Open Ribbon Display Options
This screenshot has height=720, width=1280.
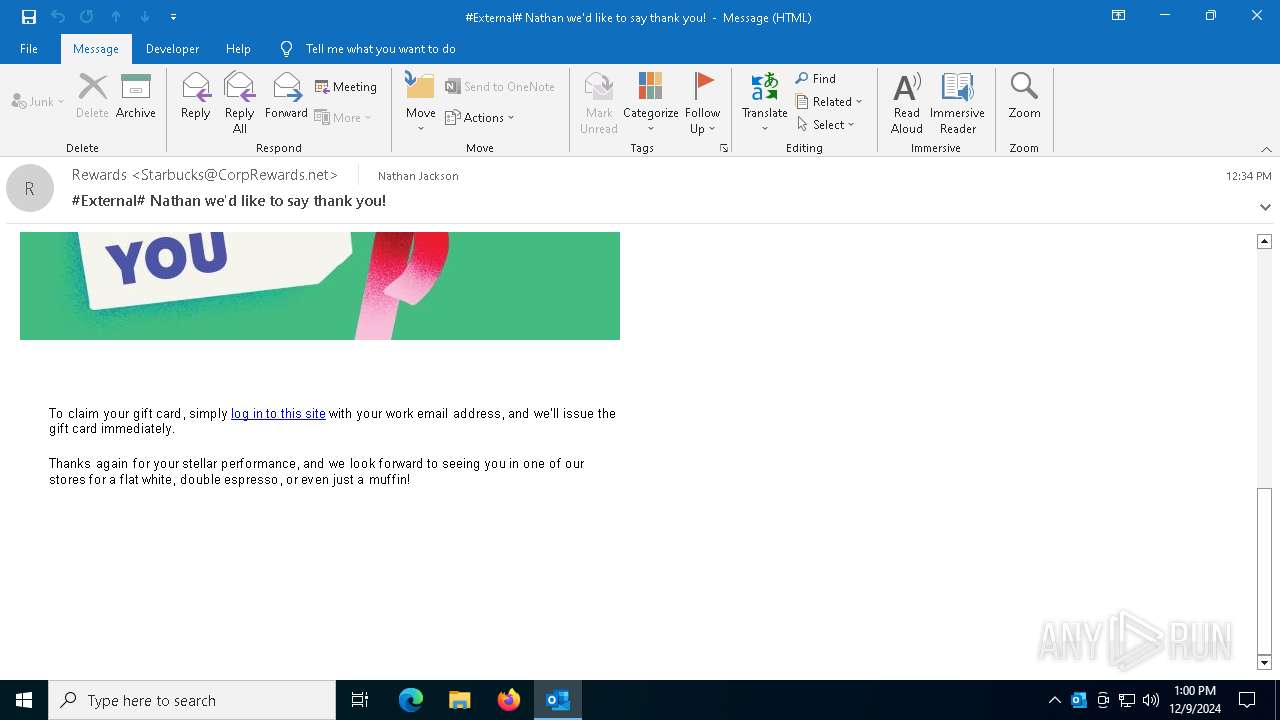[x=1119, y=16]
